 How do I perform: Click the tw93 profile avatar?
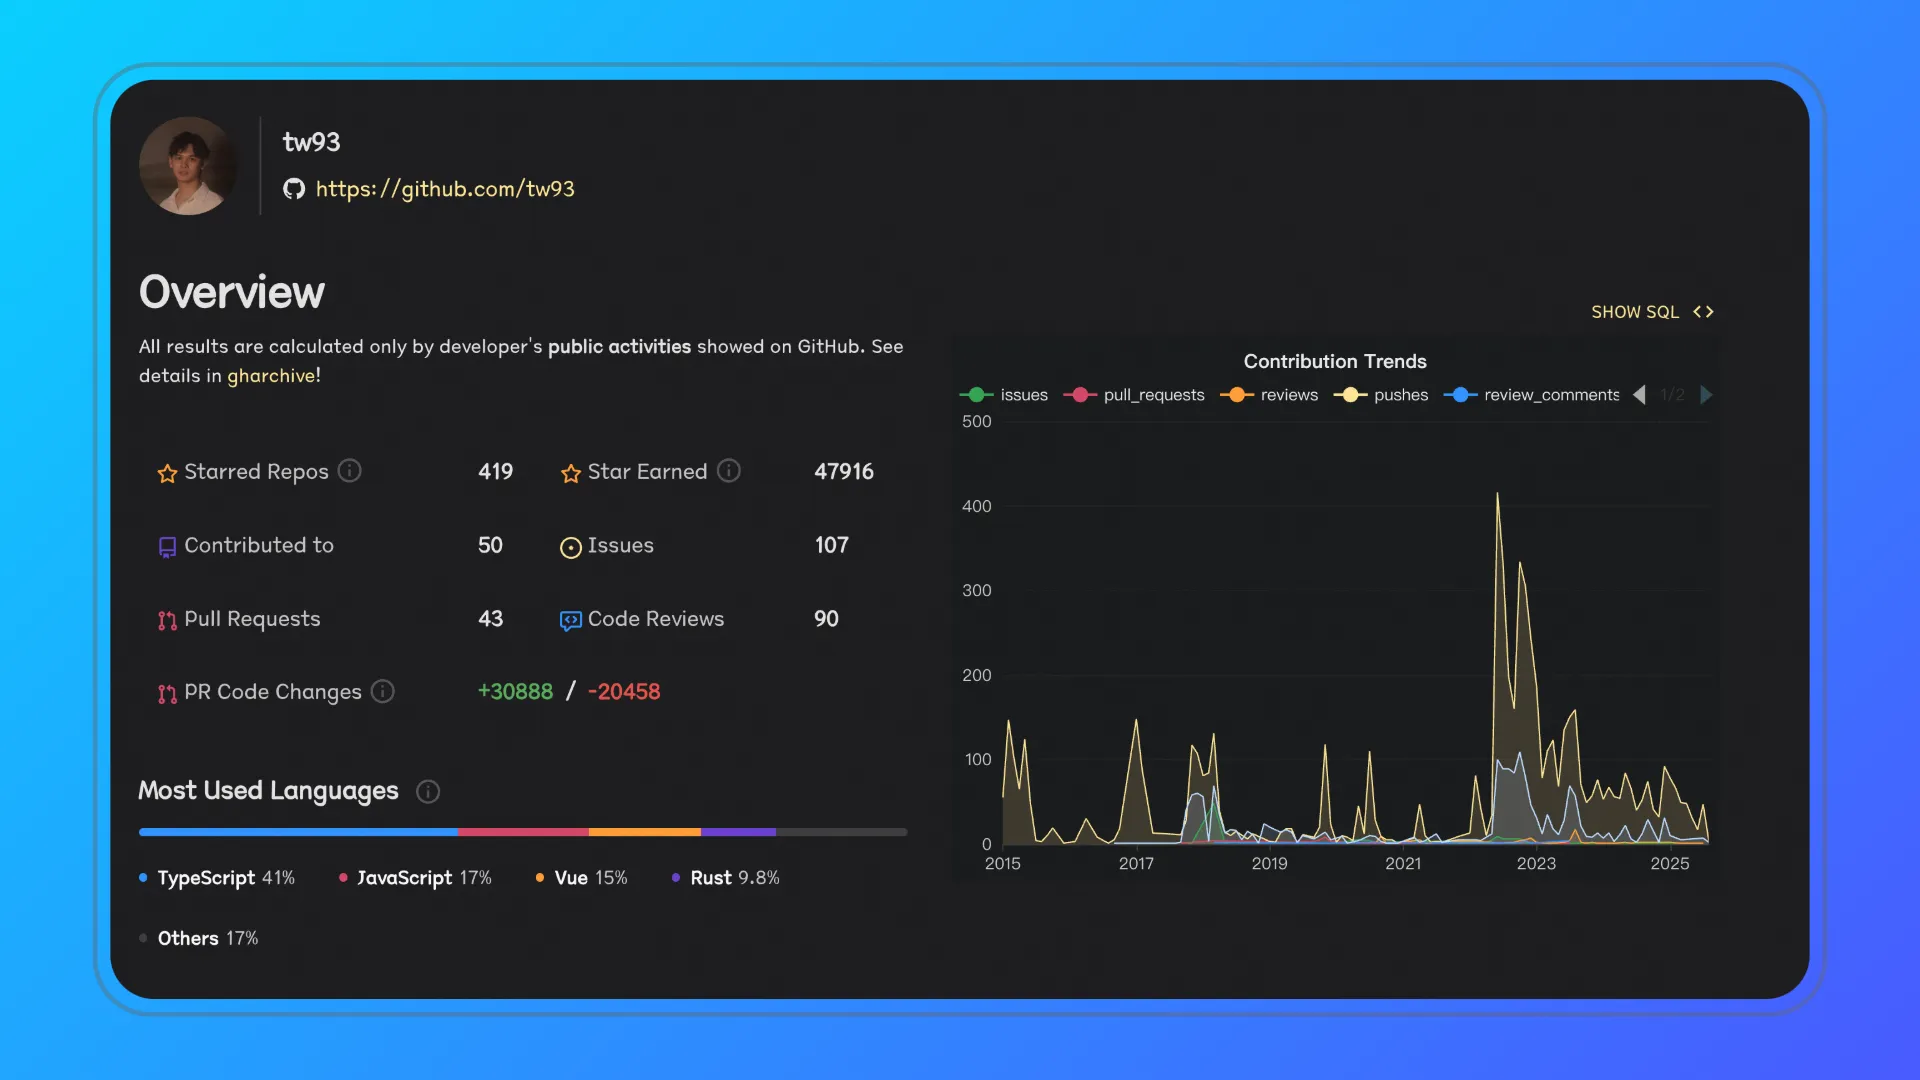coord(188,166)
